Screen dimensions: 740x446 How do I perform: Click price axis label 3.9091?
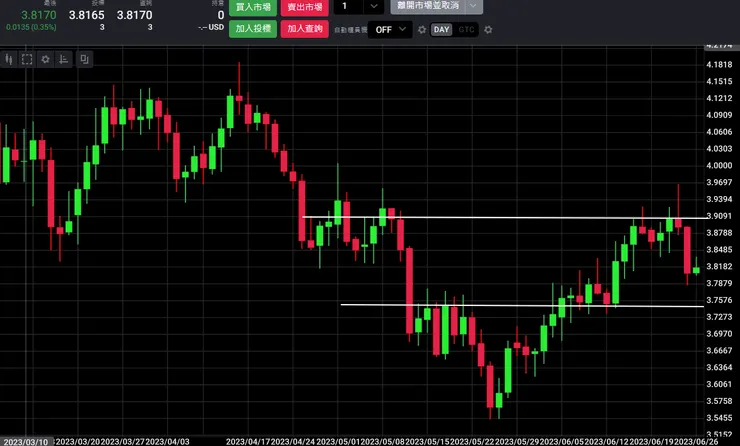point(719,216)
